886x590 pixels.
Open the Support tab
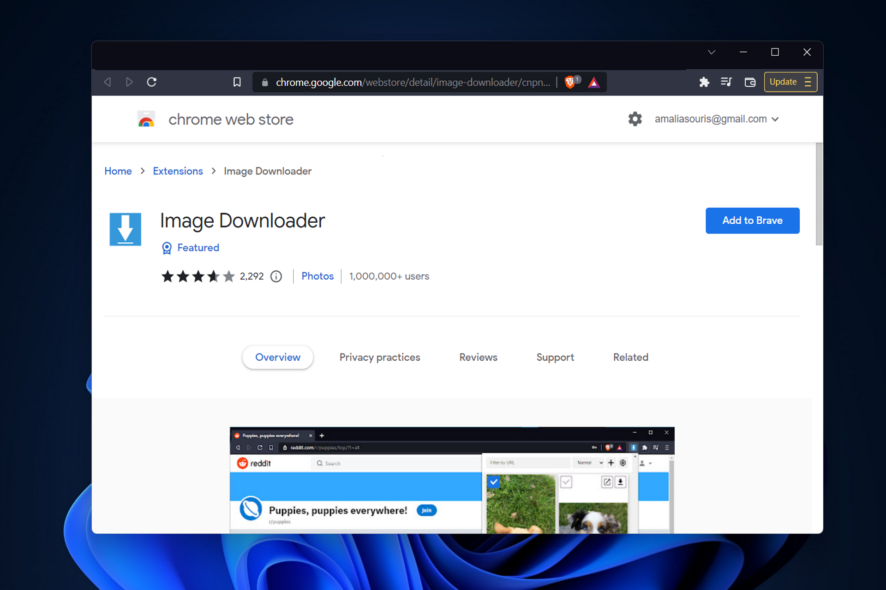pyautogui.click(x=555, y=357)
